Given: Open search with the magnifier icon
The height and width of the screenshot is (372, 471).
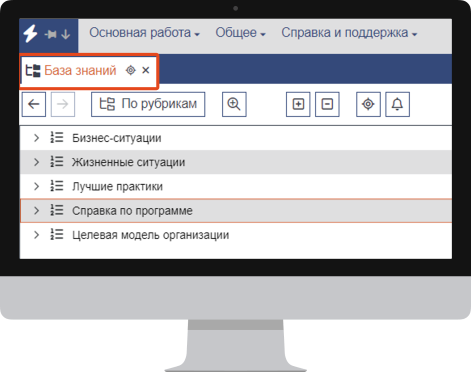Looking at the screenshot, I should [x=234, y=104].
